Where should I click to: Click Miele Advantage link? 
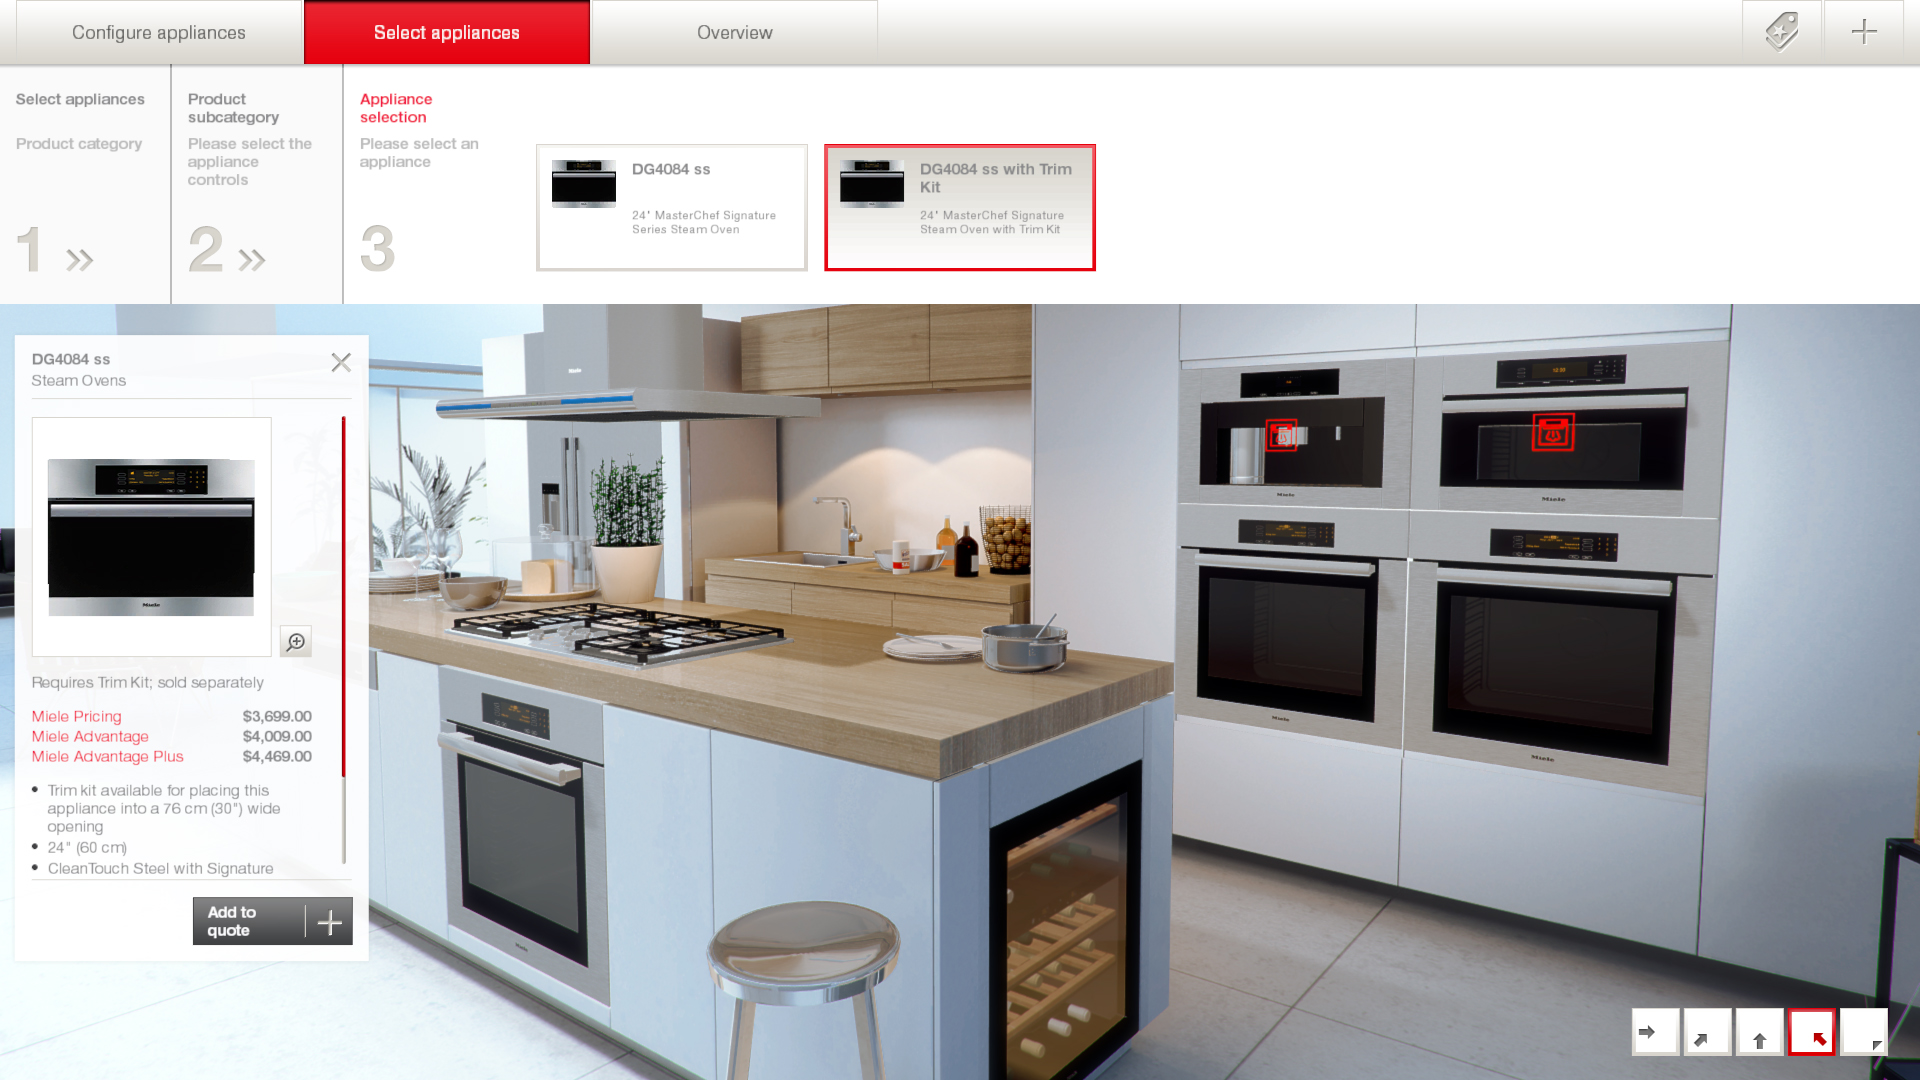[88, 736]
